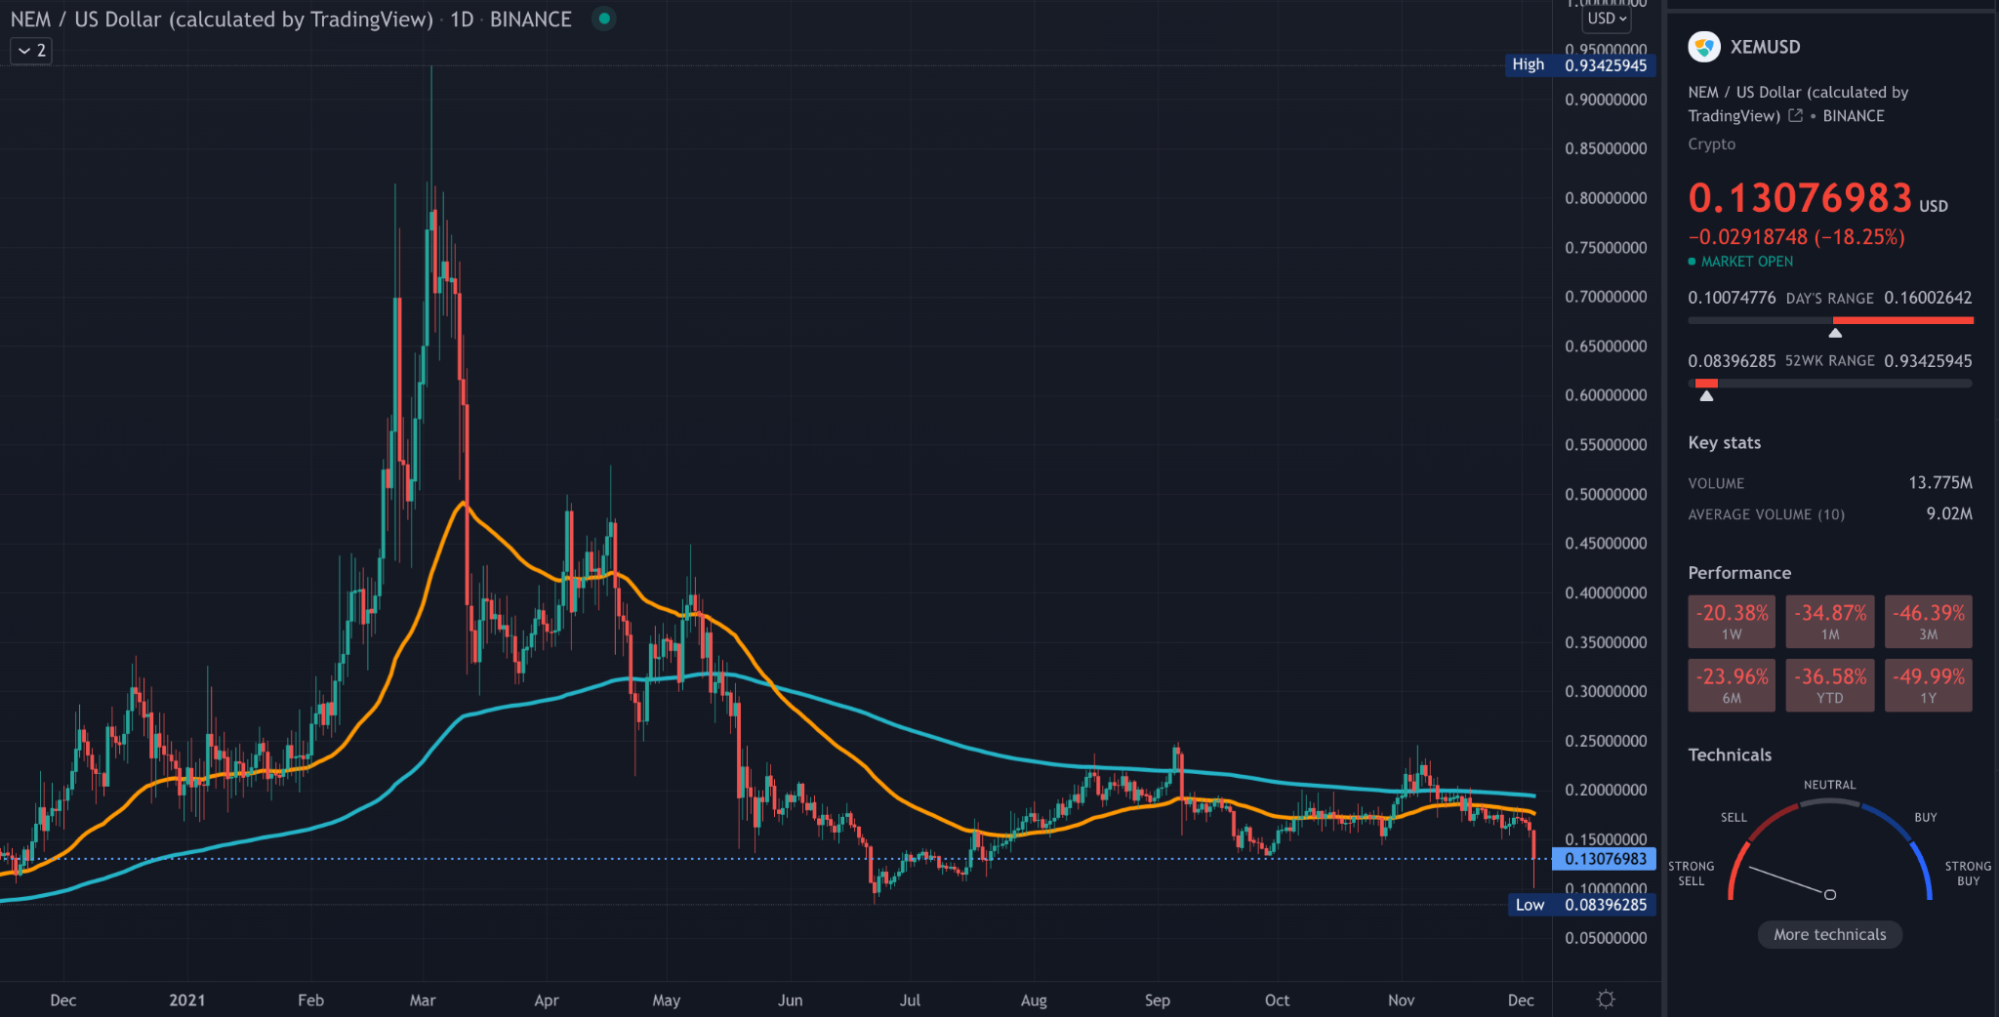Viewport: 1999px width, 1018px height.
Task: Select the 1M performance tile
Action: (x=1830, y=622)
